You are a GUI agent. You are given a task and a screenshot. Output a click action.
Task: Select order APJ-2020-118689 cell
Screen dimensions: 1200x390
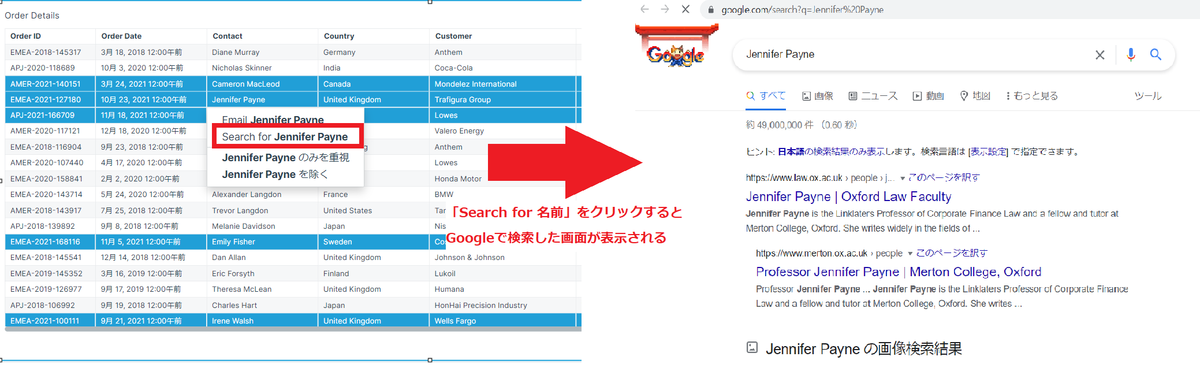pyautogui.click(x=50, y=68)
